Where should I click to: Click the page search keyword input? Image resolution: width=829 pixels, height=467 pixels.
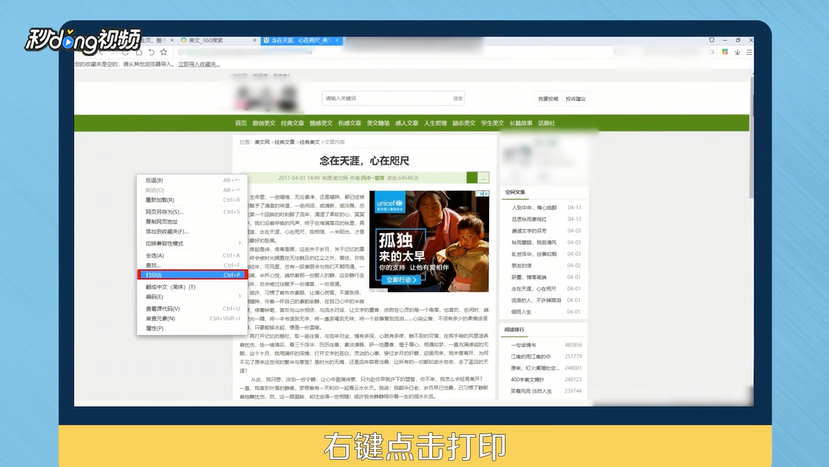(x=387, y=98)
